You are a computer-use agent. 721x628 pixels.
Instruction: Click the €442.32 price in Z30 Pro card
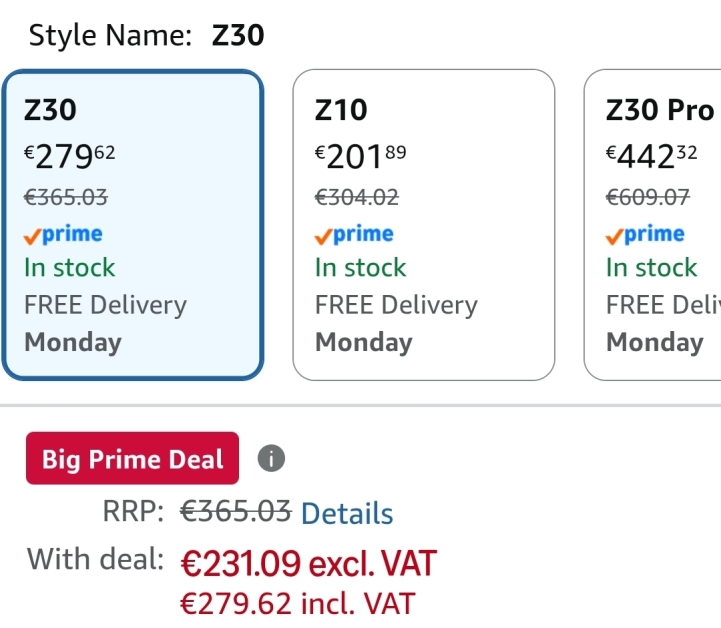[x=652, y=156]
